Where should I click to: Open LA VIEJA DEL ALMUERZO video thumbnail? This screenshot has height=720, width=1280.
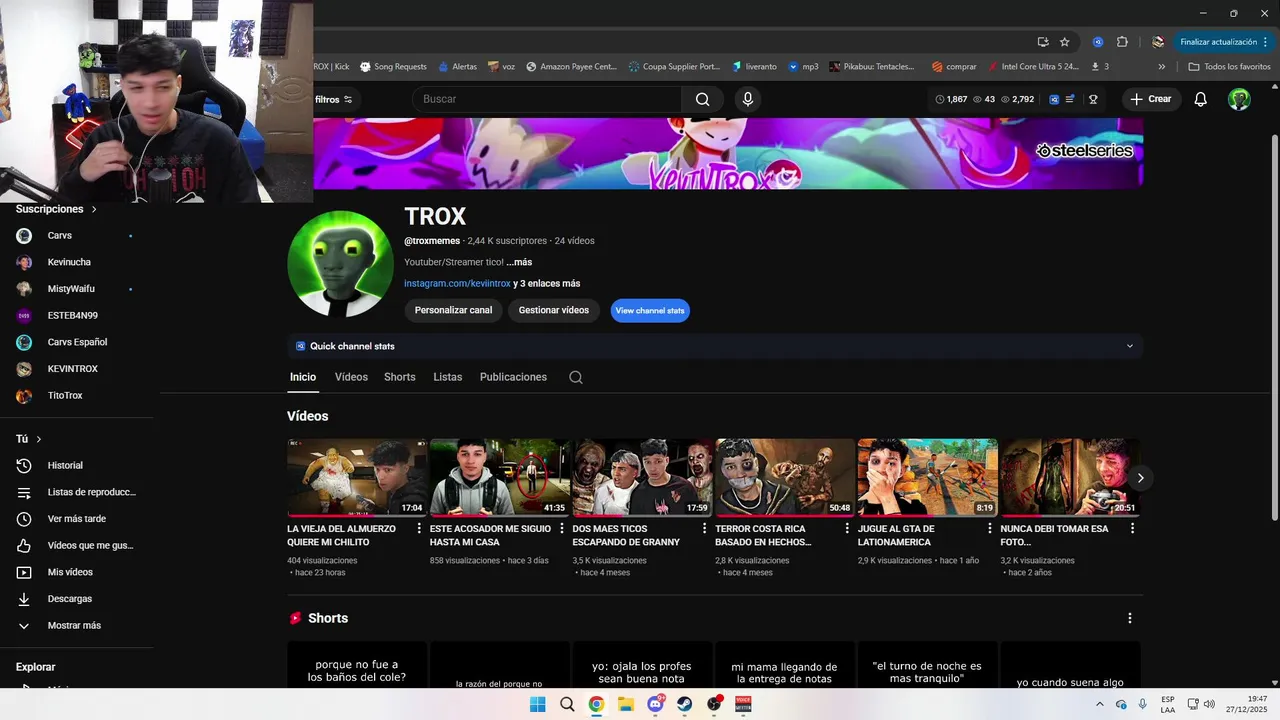click(x=357, y=478)
